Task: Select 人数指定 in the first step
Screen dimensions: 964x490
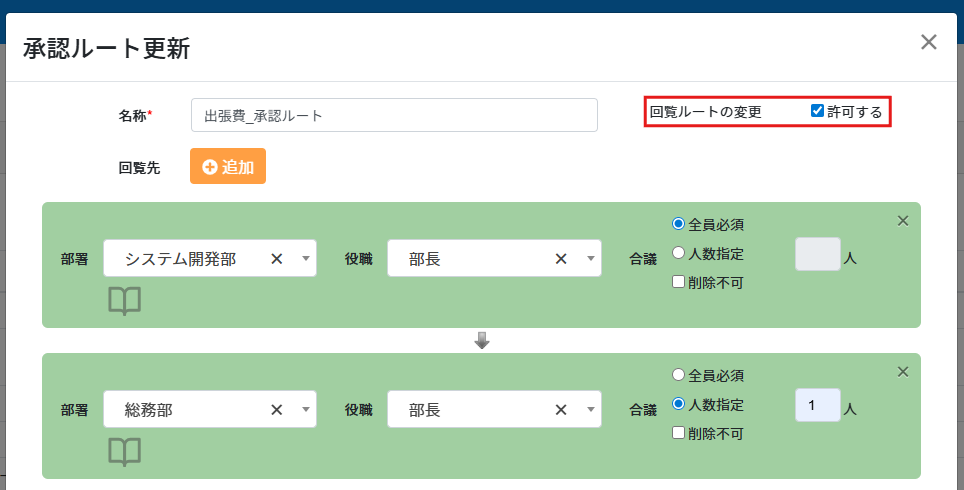Action: tap(679, 253)
